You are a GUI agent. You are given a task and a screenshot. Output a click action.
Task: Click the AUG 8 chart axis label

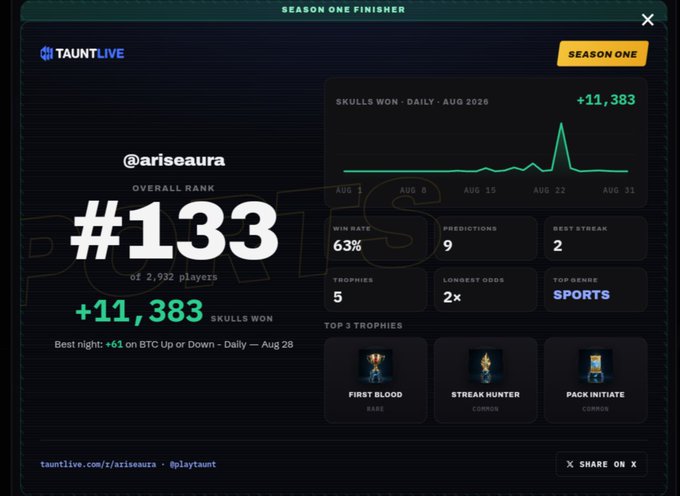413,190
